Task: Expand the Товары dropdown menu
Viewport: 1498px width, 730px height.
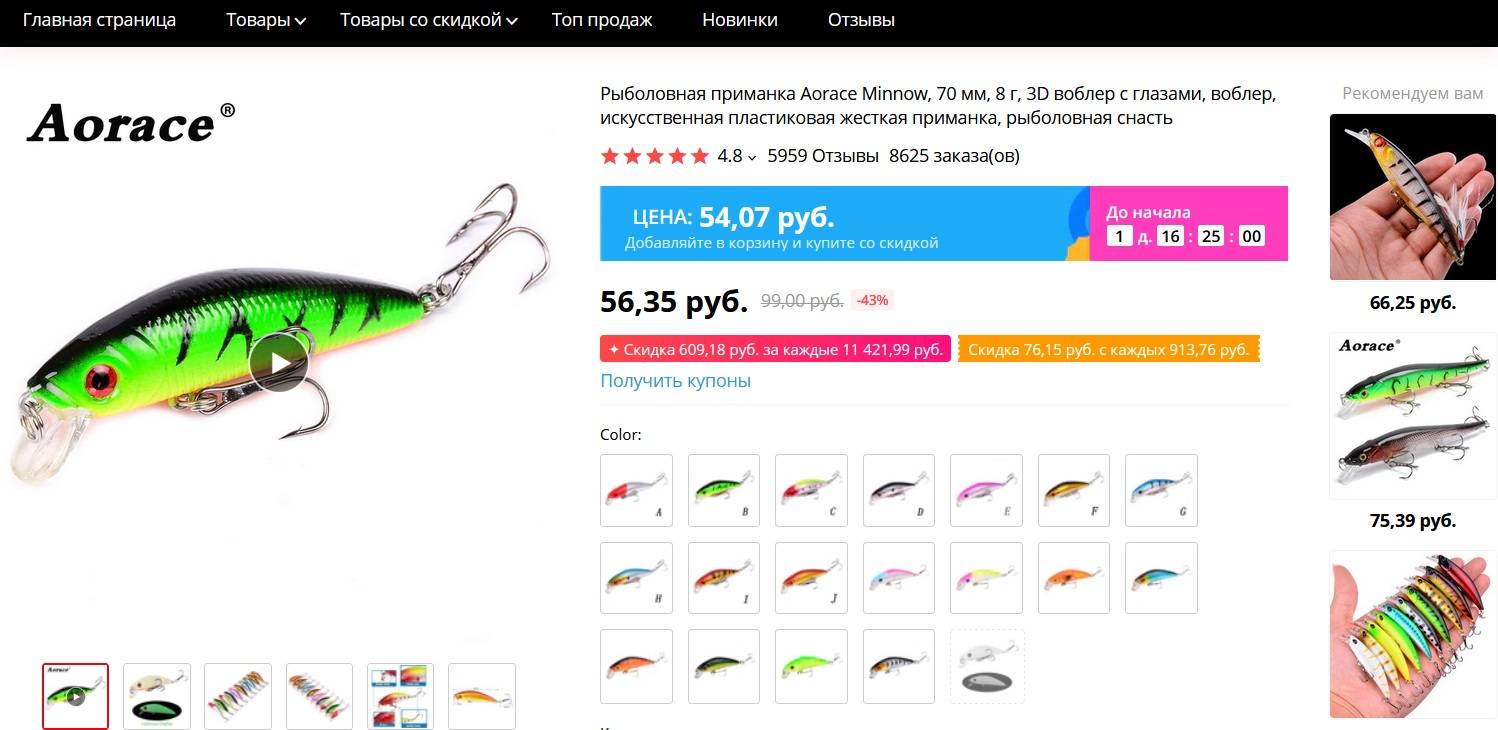Action: point(265,20)
